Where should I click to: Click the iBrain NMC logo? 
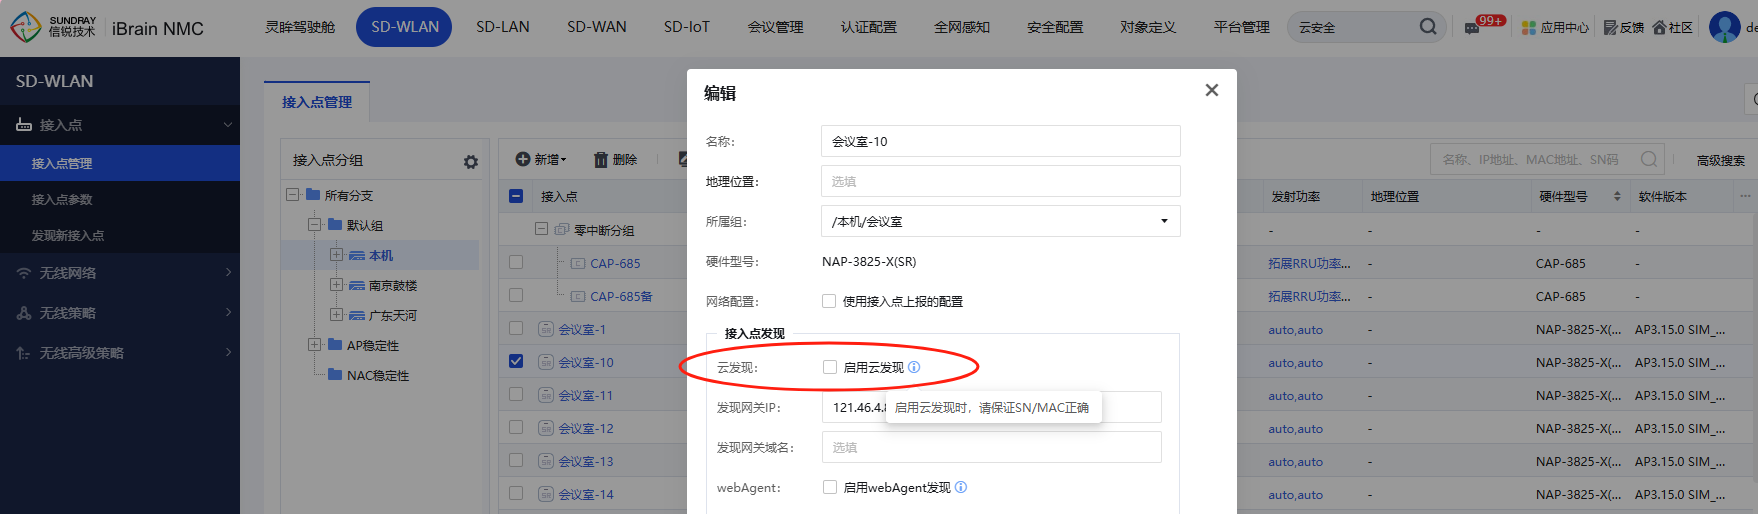click(x=107, y=28)
